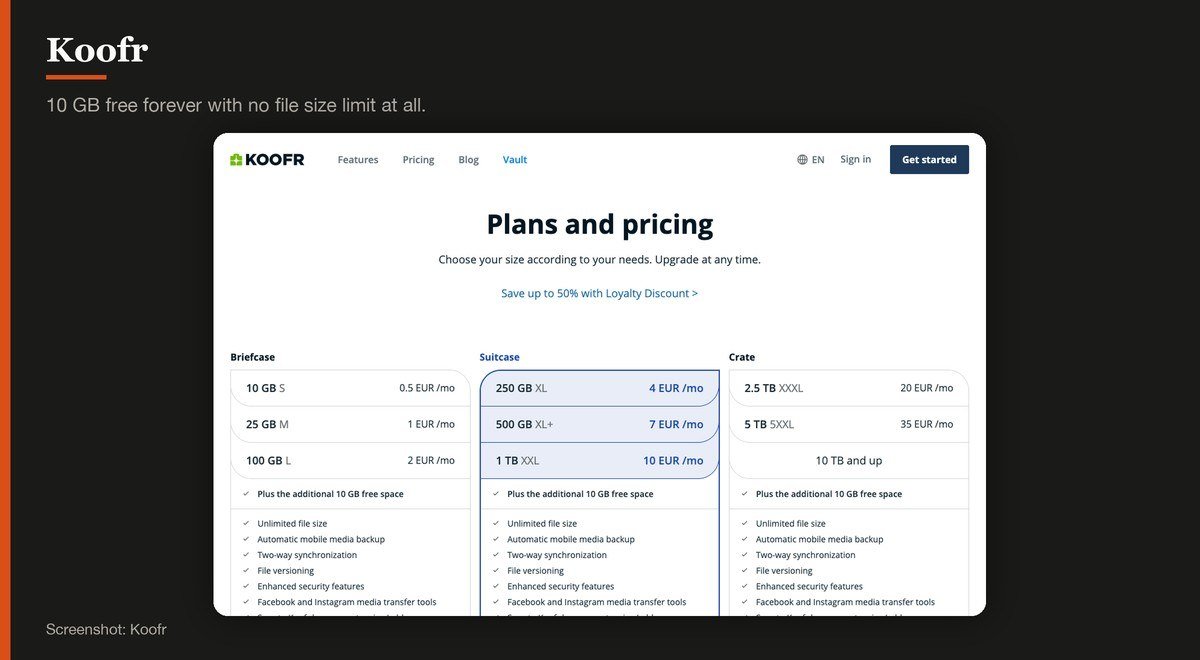Select the 5 TB 5XXL plan

tap(848, 424)
